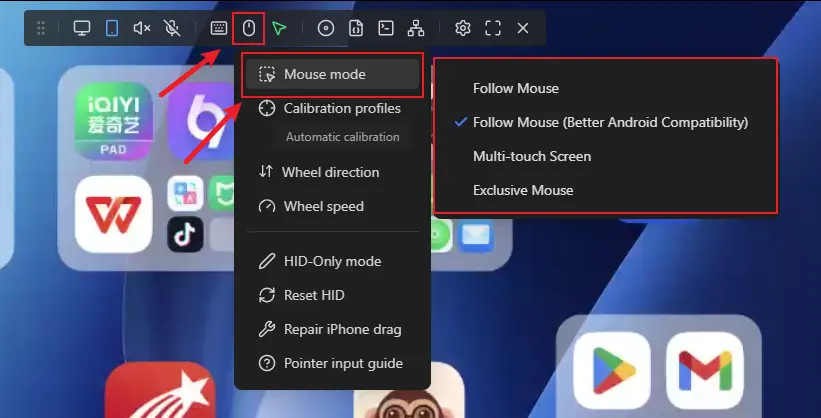Open the purple app icon beside iQIYI
Viewport: 821px width, 418px height.
pyautogui.click(x=202, y=121)
